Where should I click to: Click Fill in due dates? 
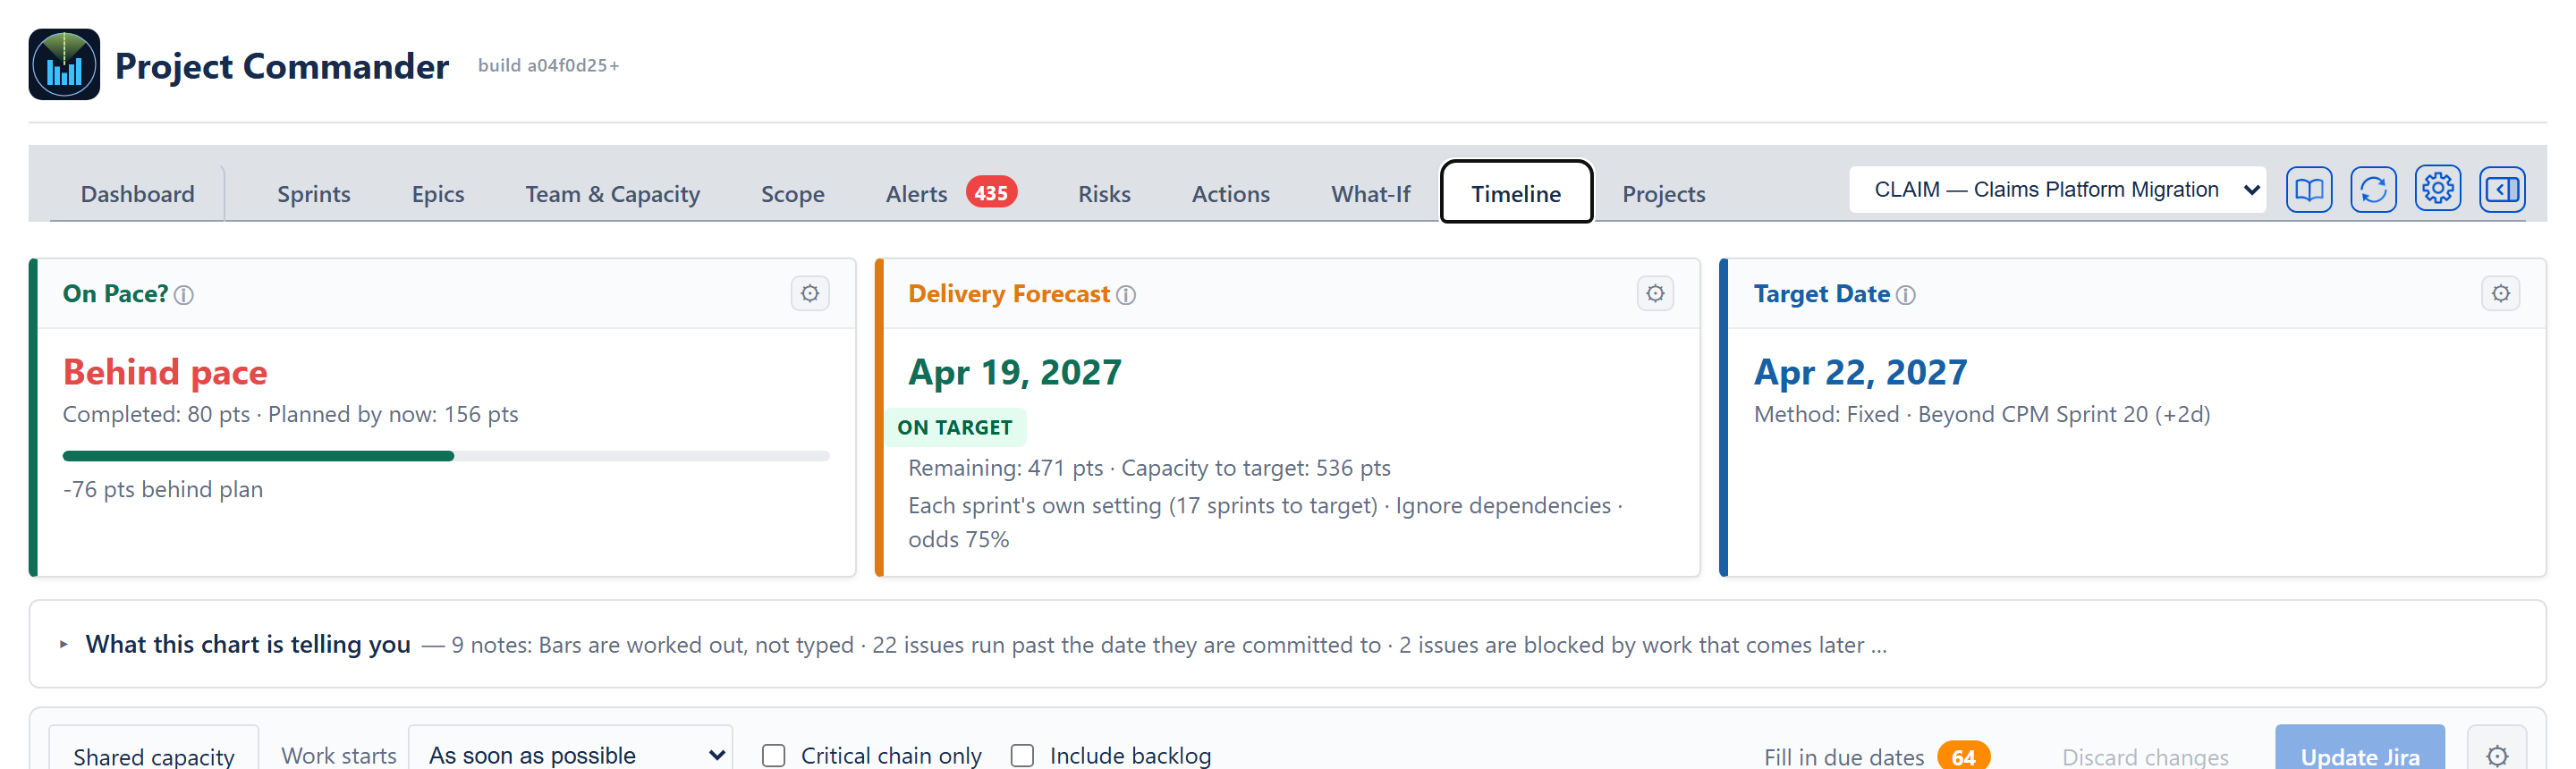point(1844,757)
